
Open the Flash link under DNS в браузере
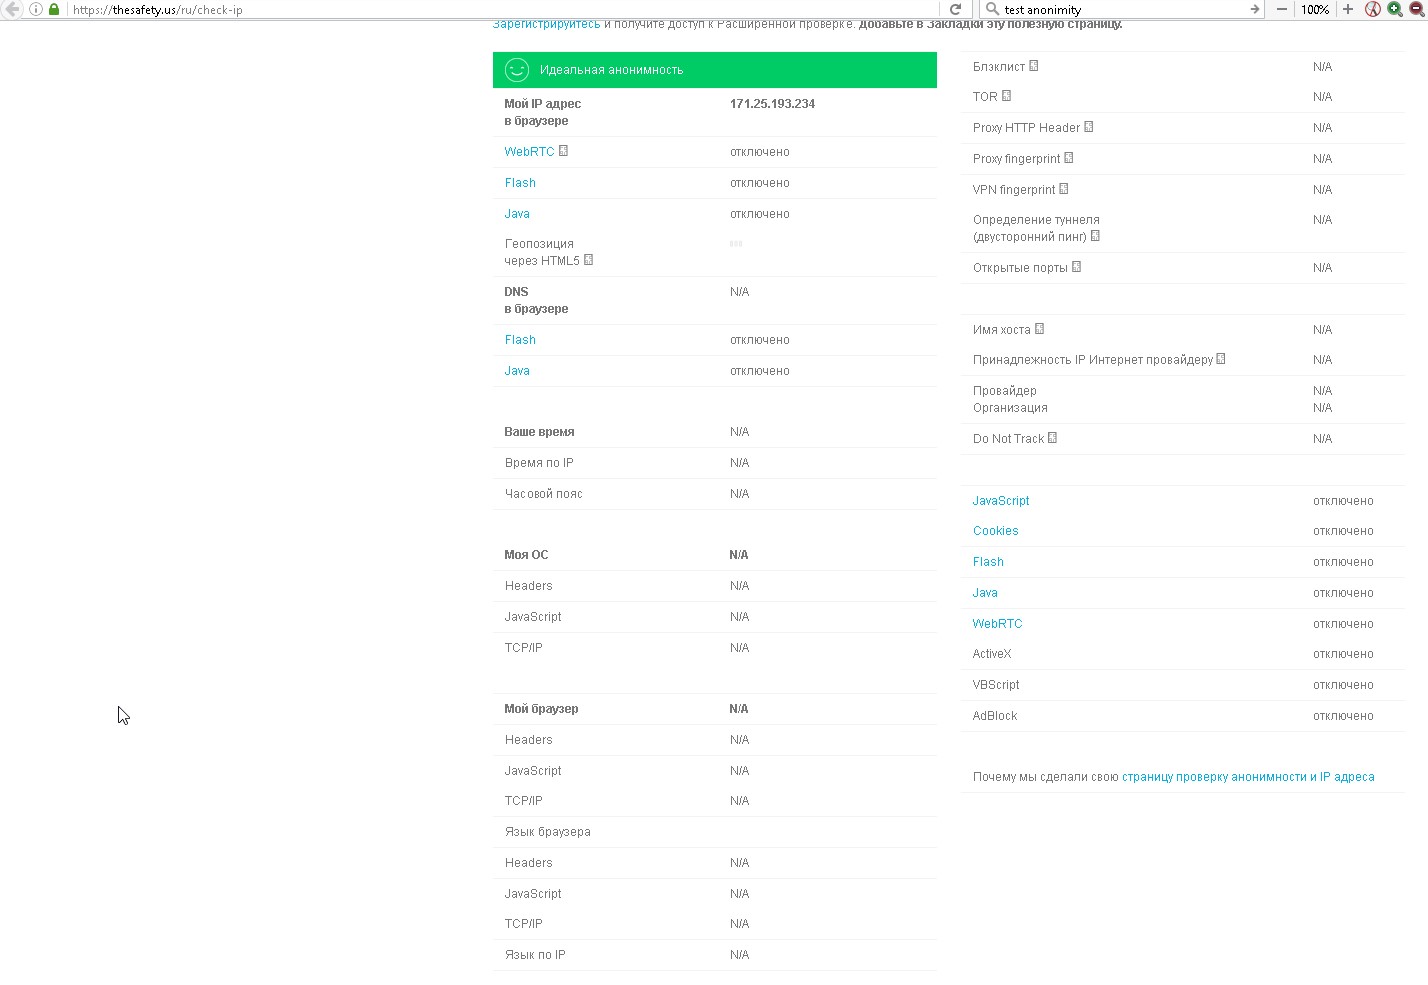(520, 340)
